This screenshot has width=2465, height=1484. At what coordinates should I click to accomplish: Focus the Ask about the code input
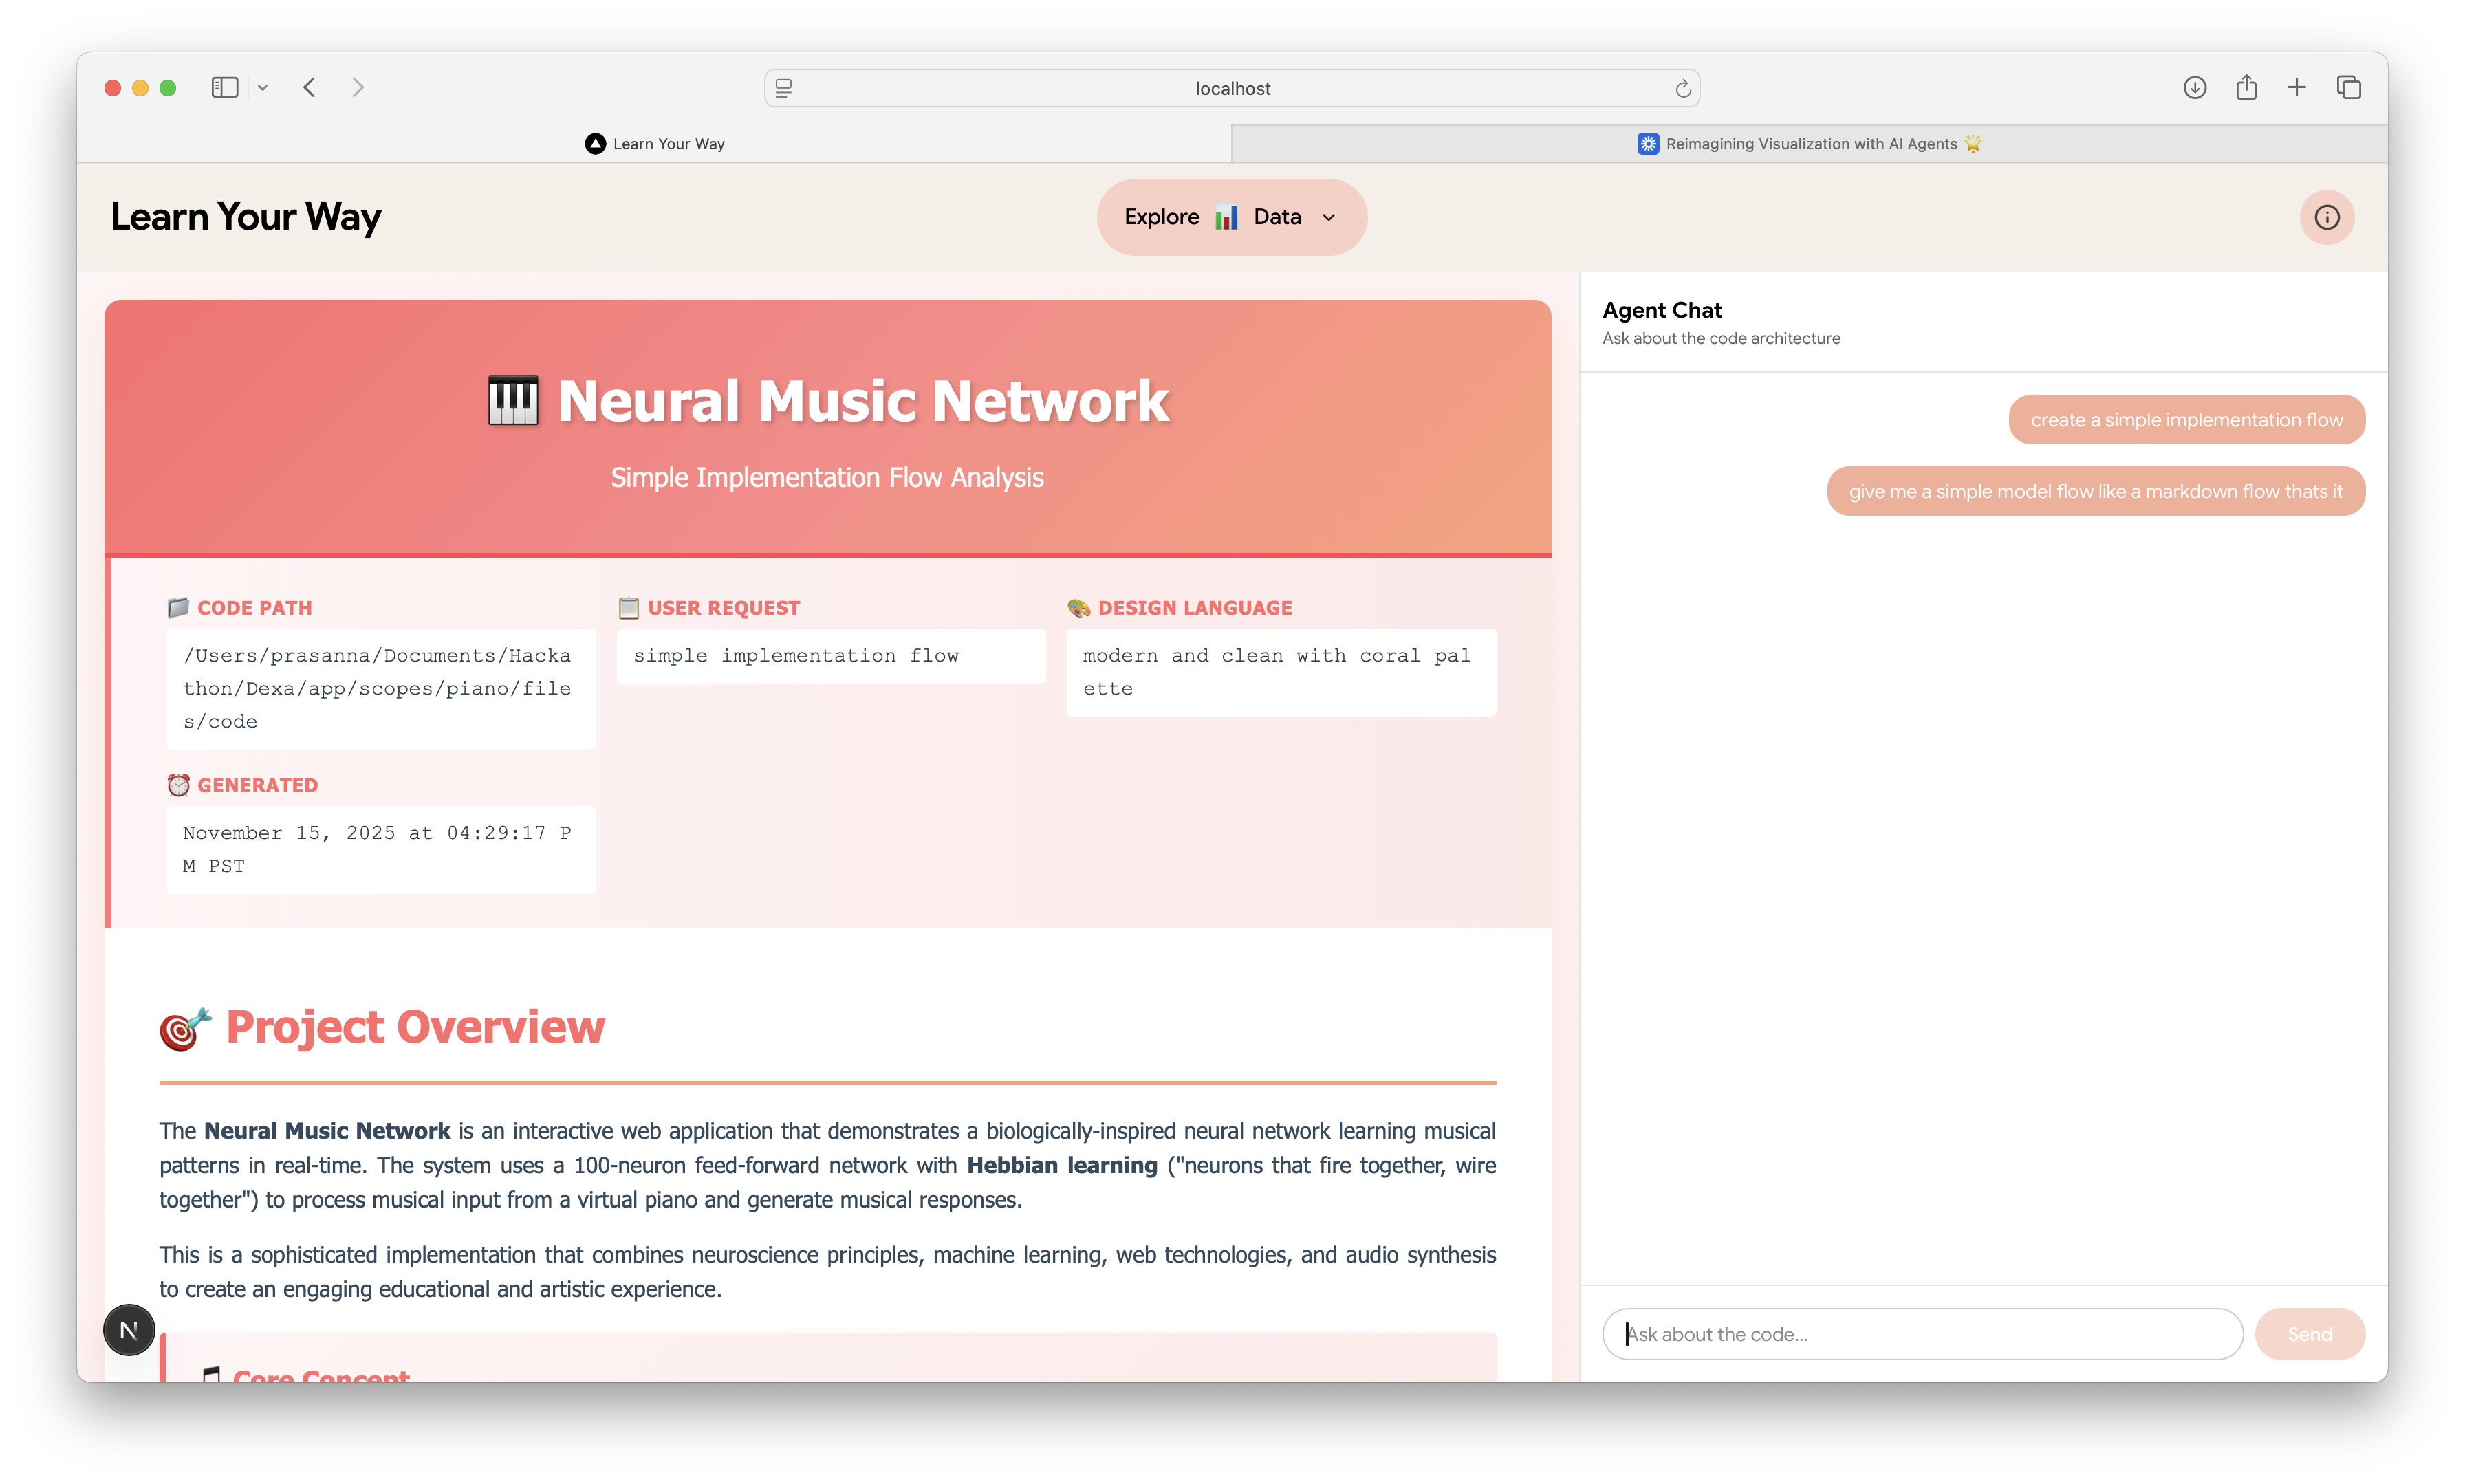click(x=1921, y=1334)
